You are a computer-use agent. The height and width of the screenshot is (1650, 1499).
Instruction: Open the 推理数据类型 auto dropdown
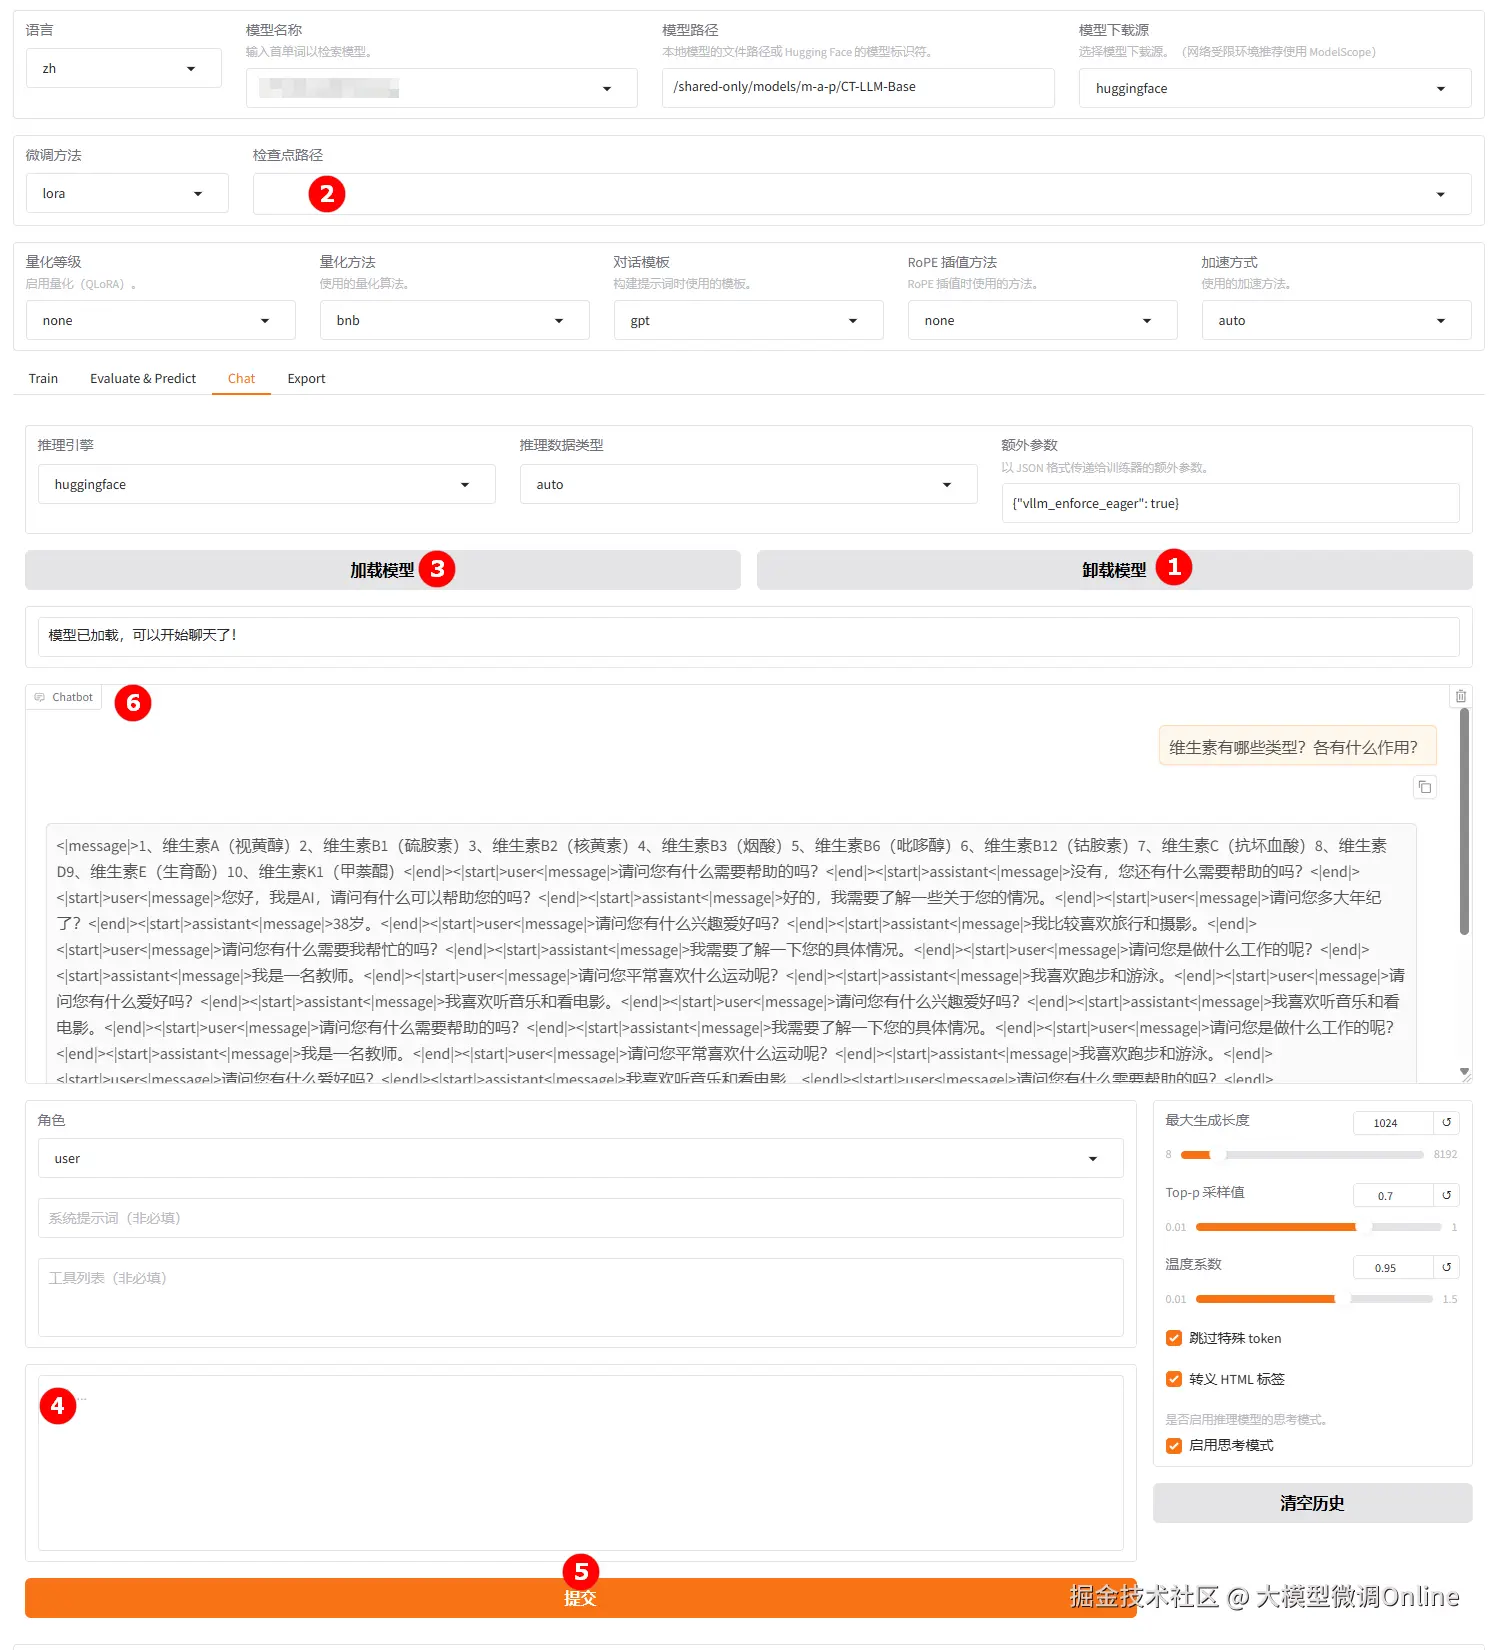[x=749, y=484]
